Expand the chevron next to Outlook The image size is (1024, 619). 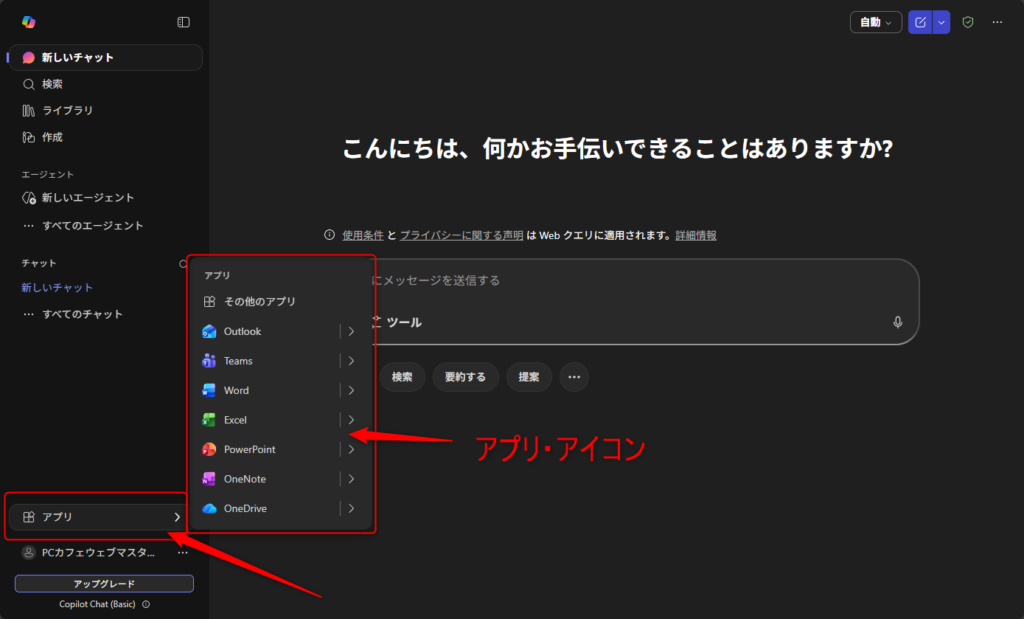[351, 331]
